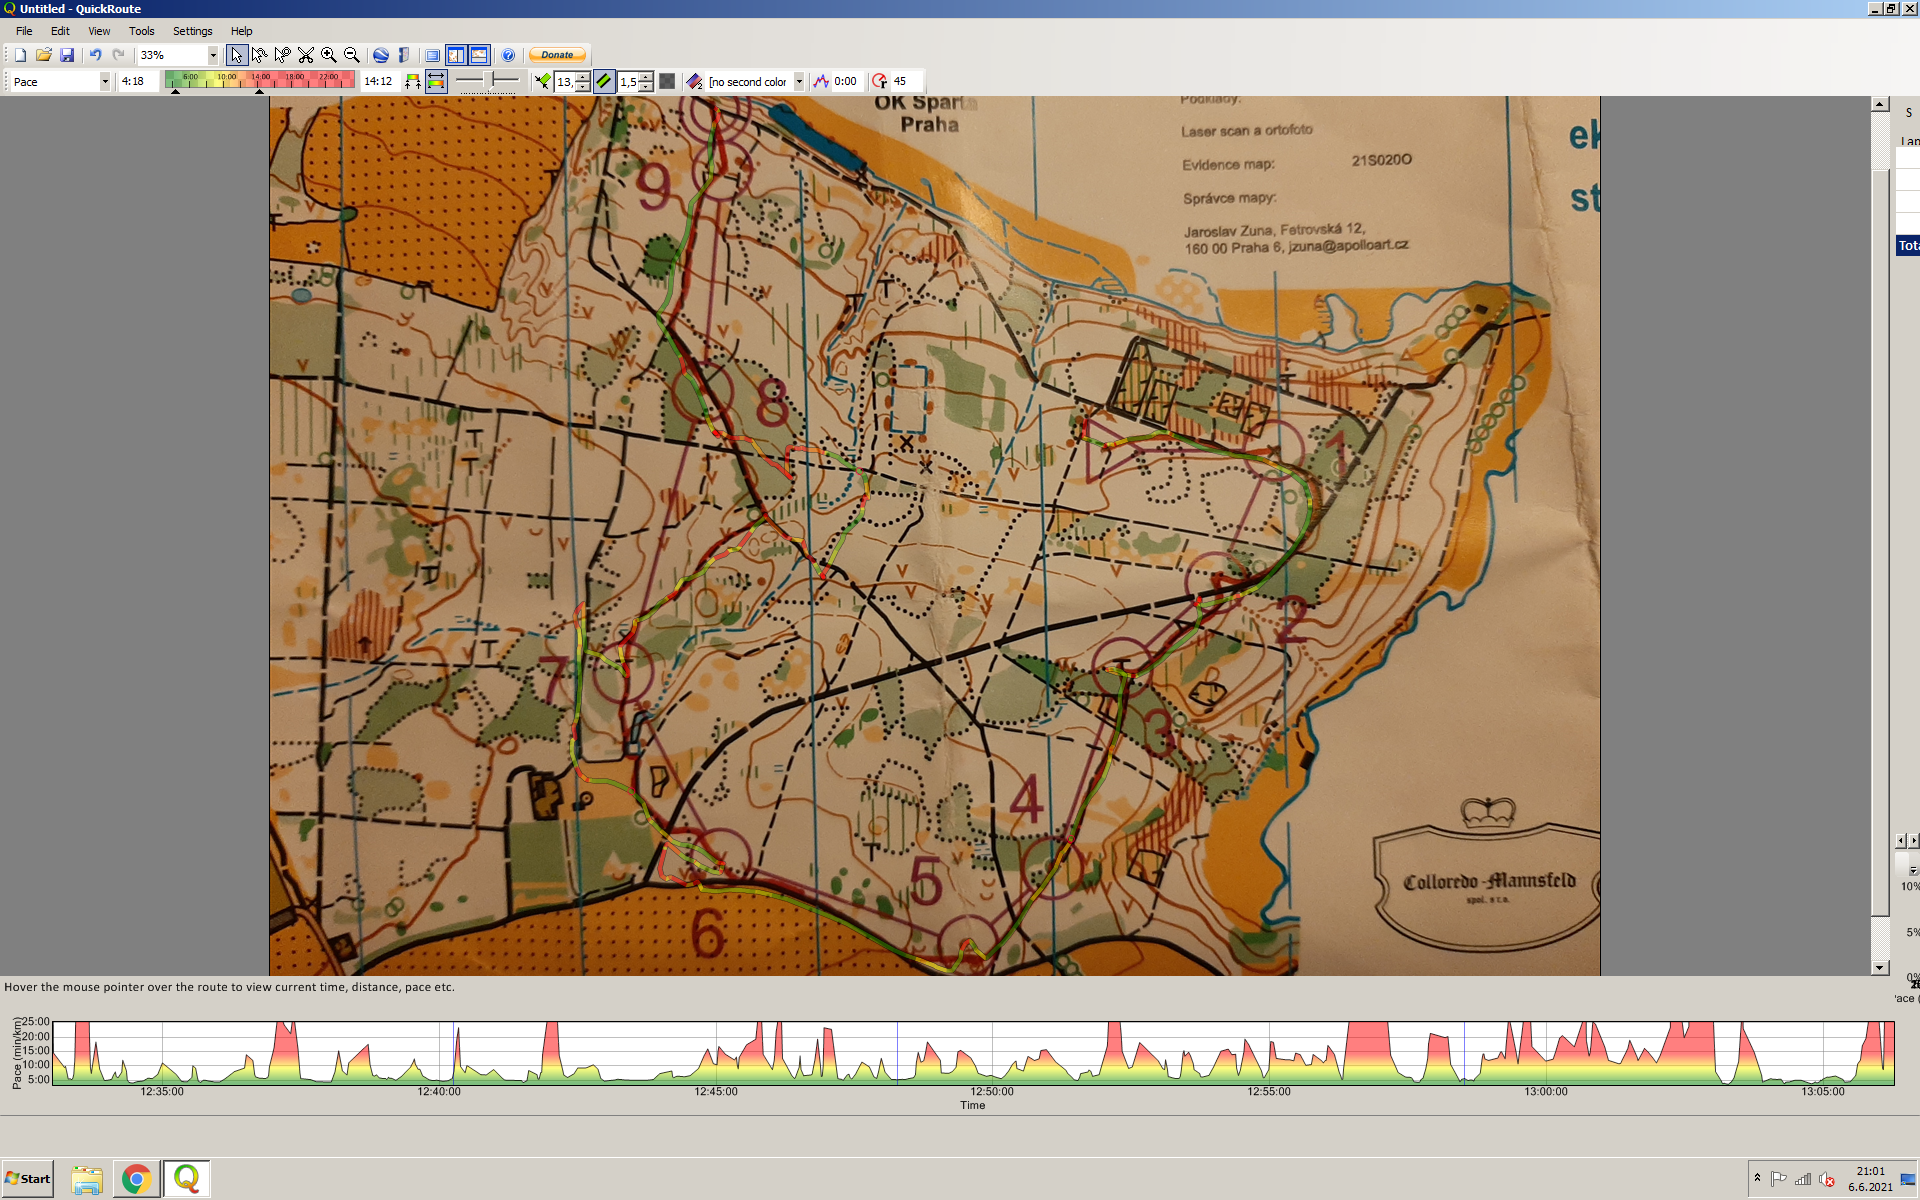Screen dimensions: 1920x1200
Task: Click the 45 circle time value
Action: pyautogui.click(x=905, y=82)
